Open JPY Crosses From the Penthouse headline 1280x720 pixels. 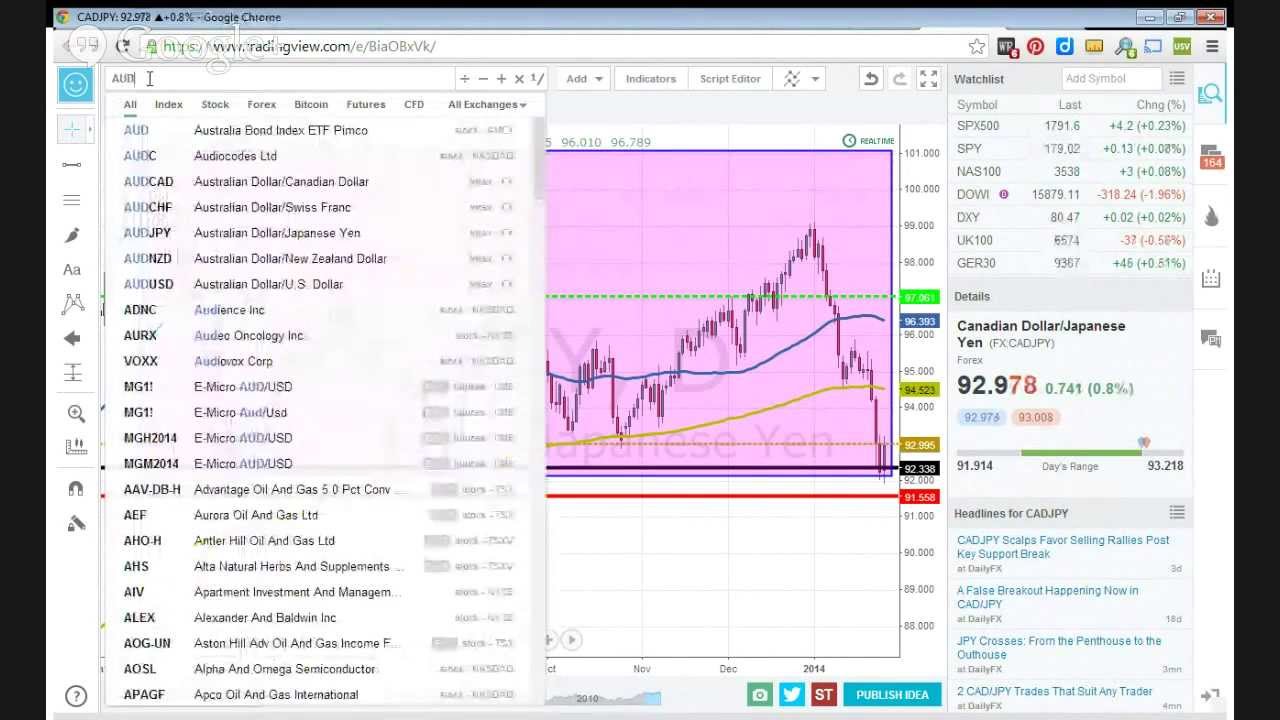tap(1058, 648)
